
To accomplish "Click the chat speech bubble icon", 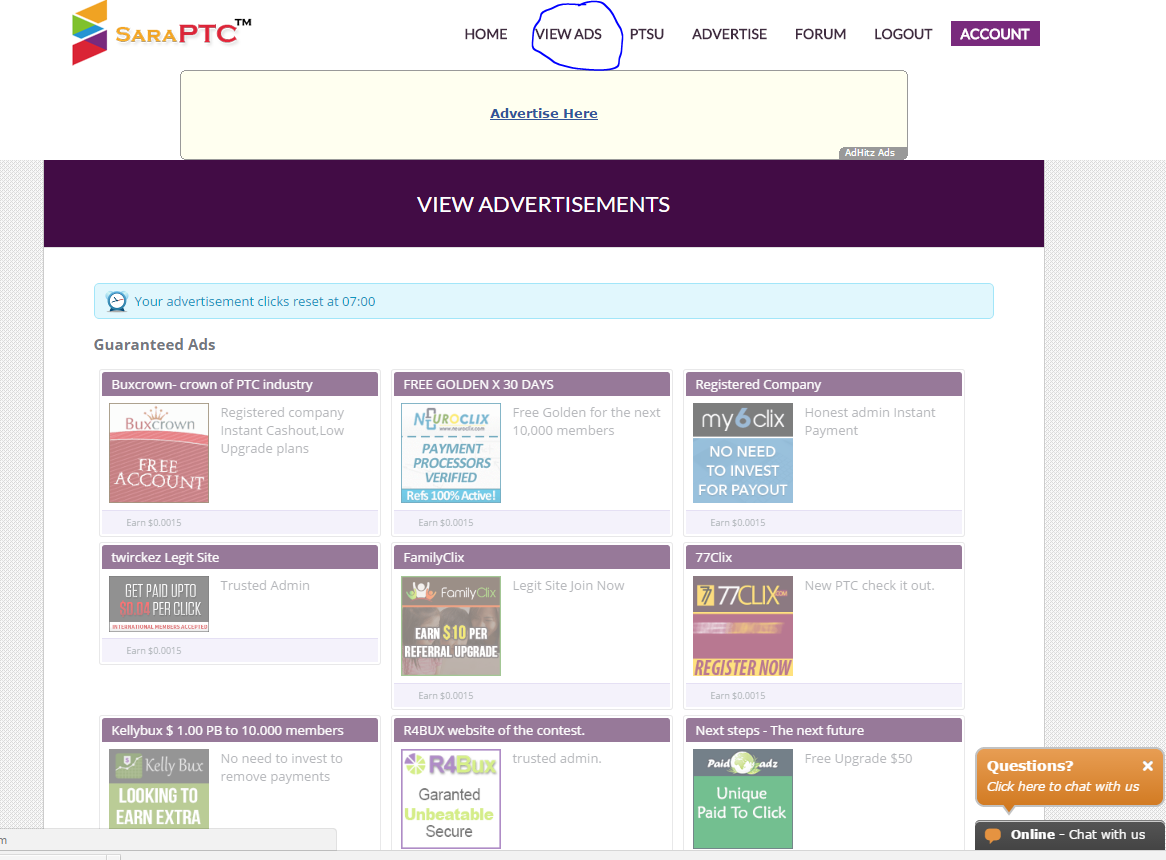I will tap(992, 835).
